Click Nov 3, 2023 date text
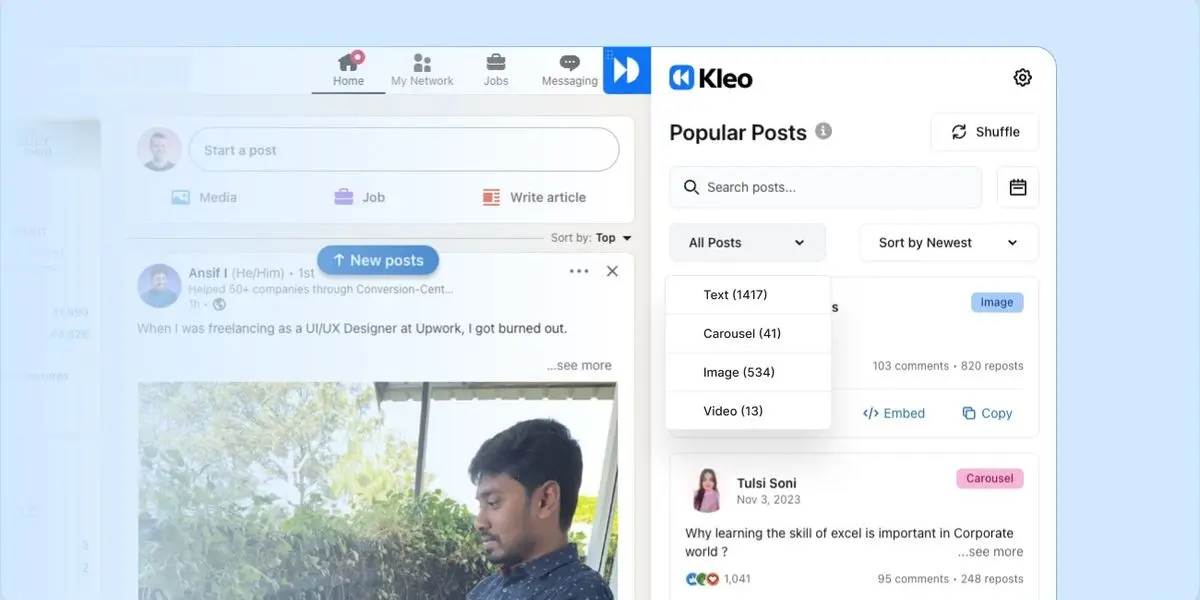Viewport: 1200px width, 600px height. (x=769, y=499)
